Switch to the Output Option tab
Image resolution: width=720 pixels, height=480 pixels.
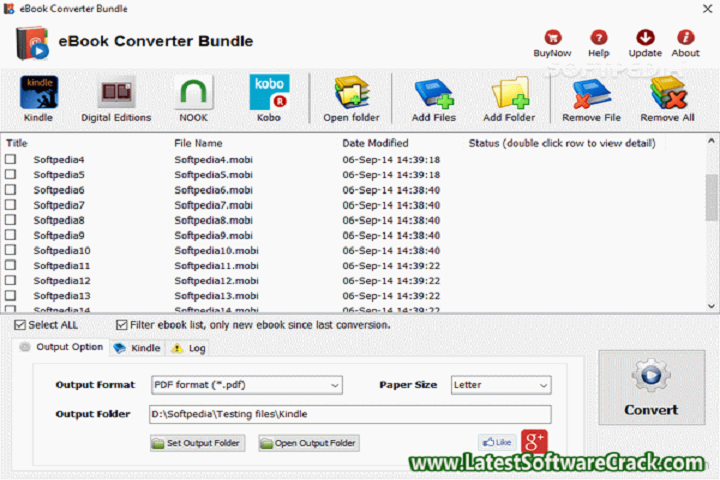[61, 347]
